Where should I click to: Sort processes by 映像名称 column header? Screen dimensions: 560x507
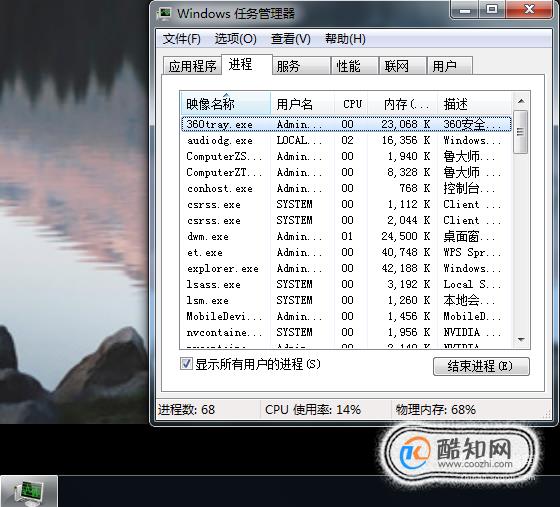point(226,104)
